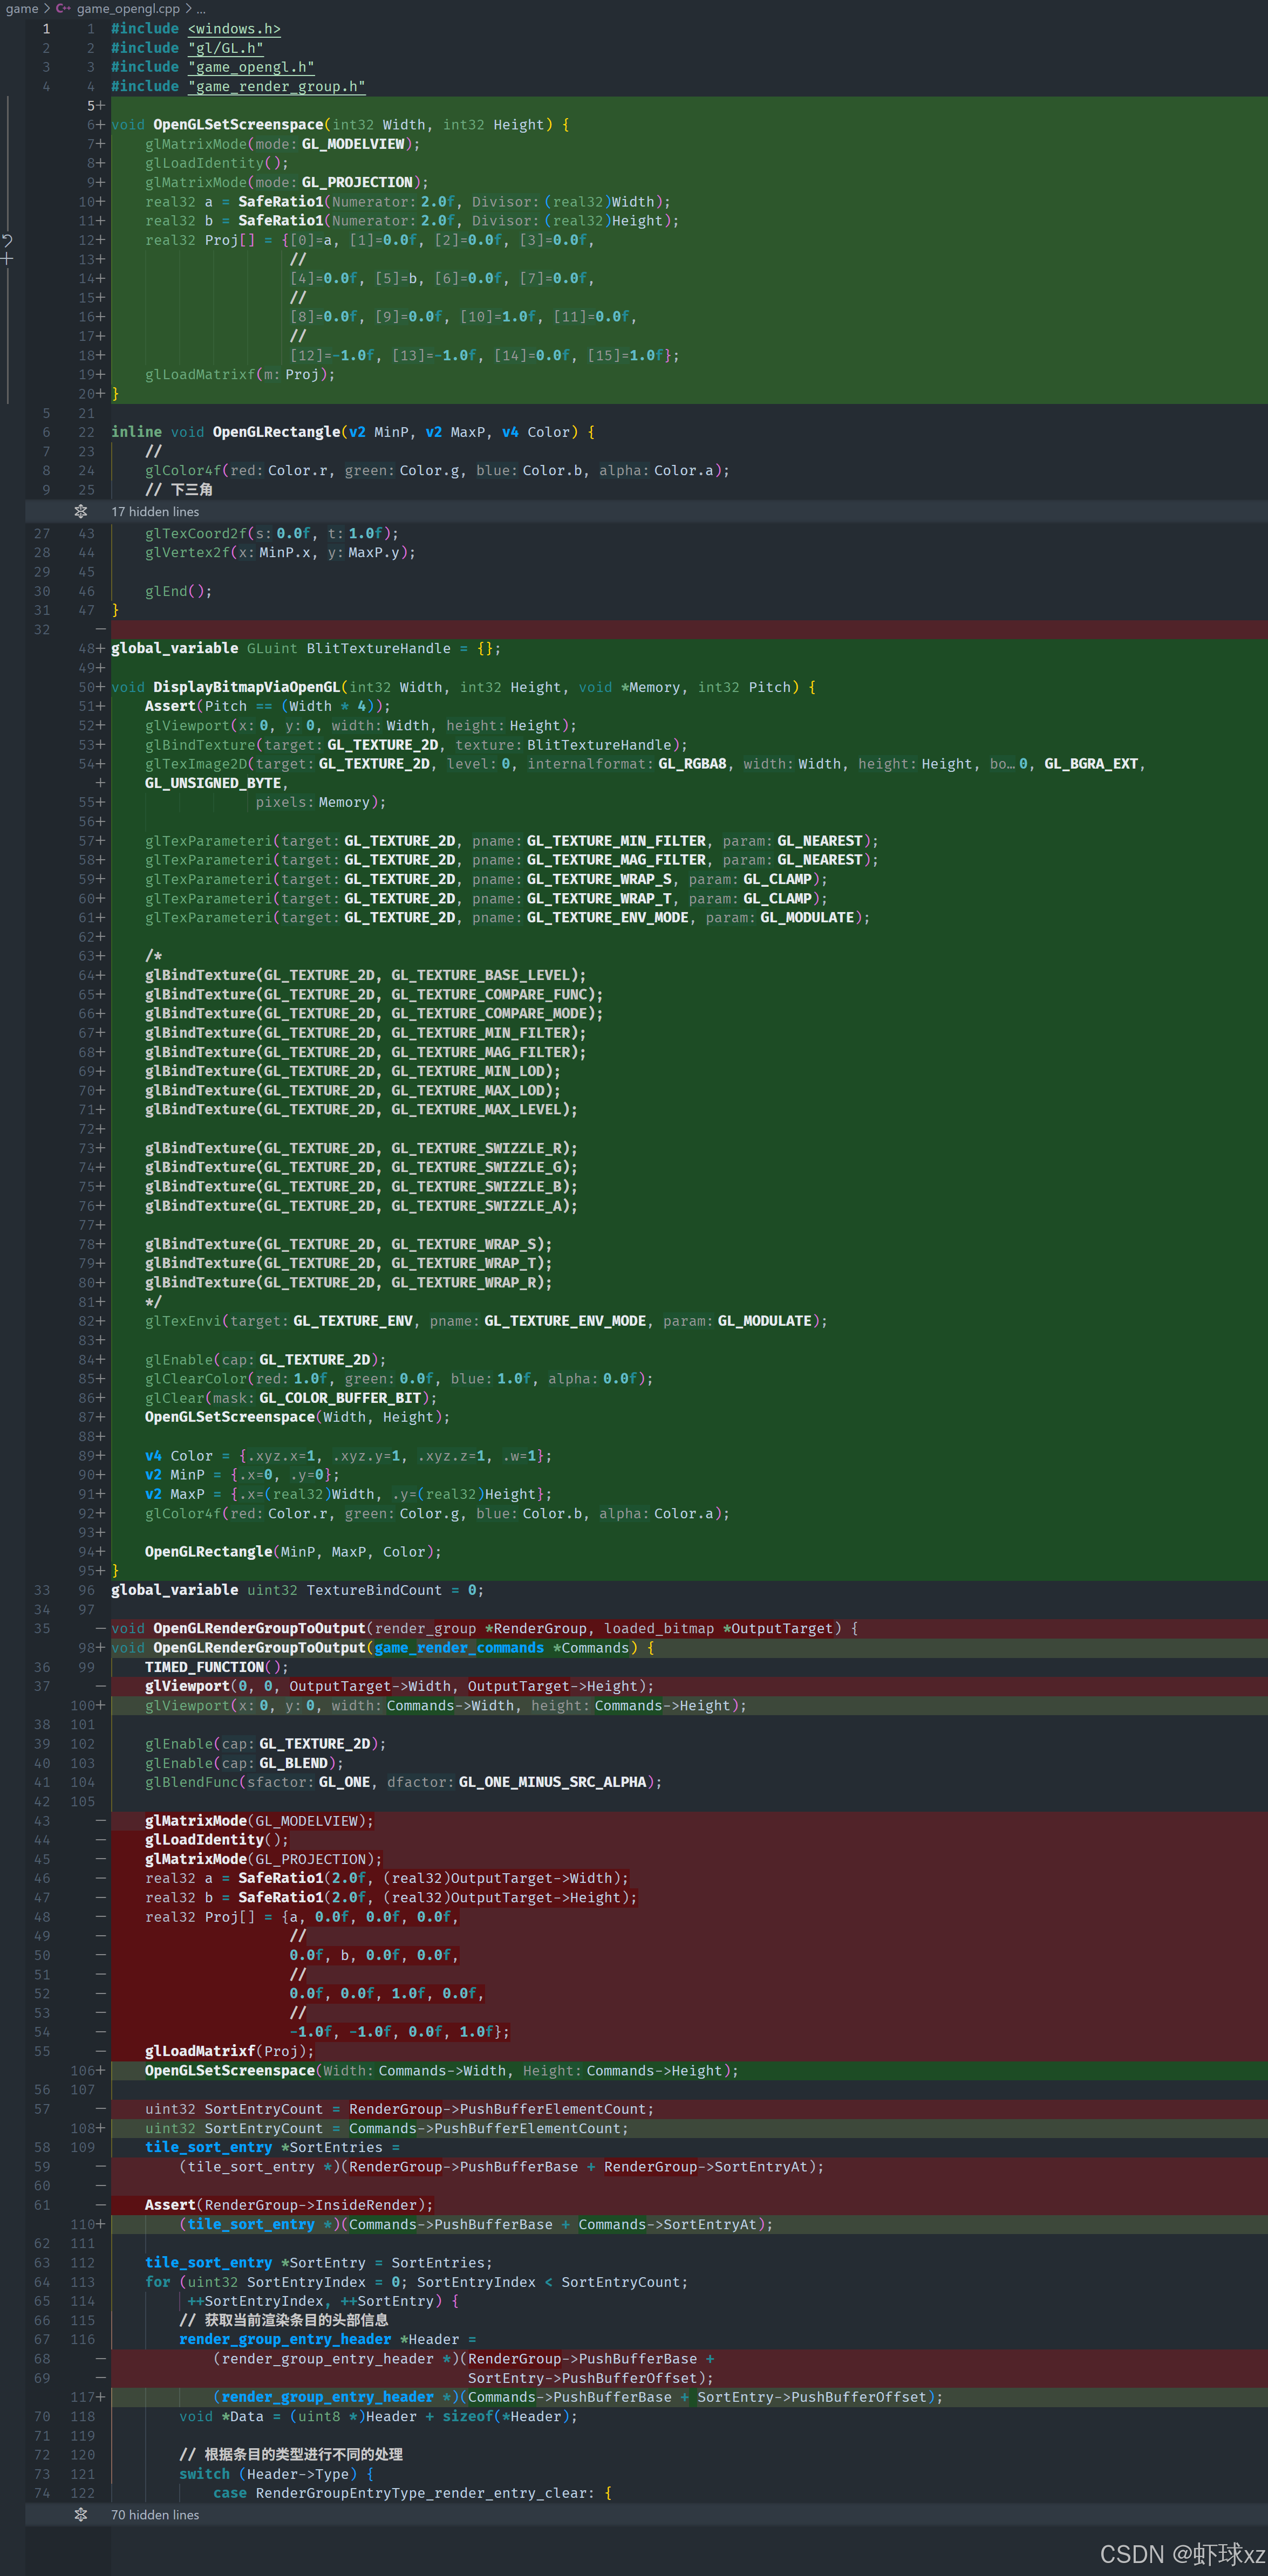Follow the <windows.h> include link
This screenshot has width=1268, height=2576.
(234, 29)
